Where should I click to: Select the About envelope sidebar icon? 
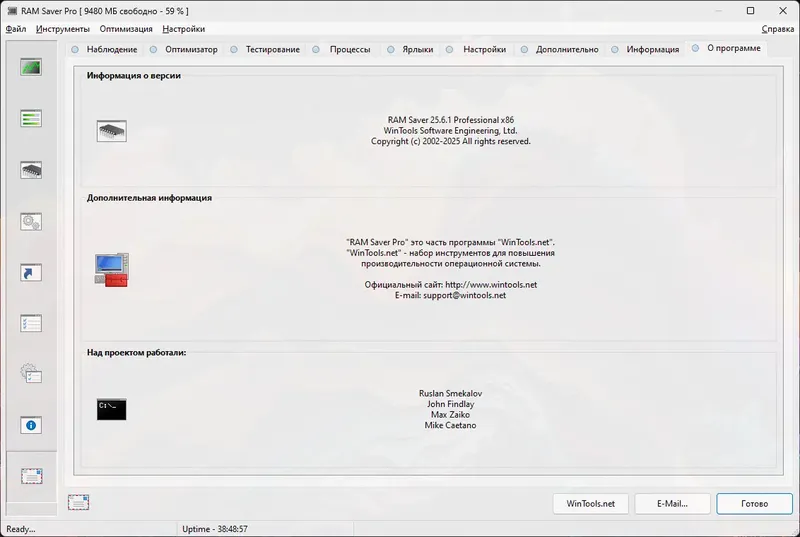[x=31, y=476]
